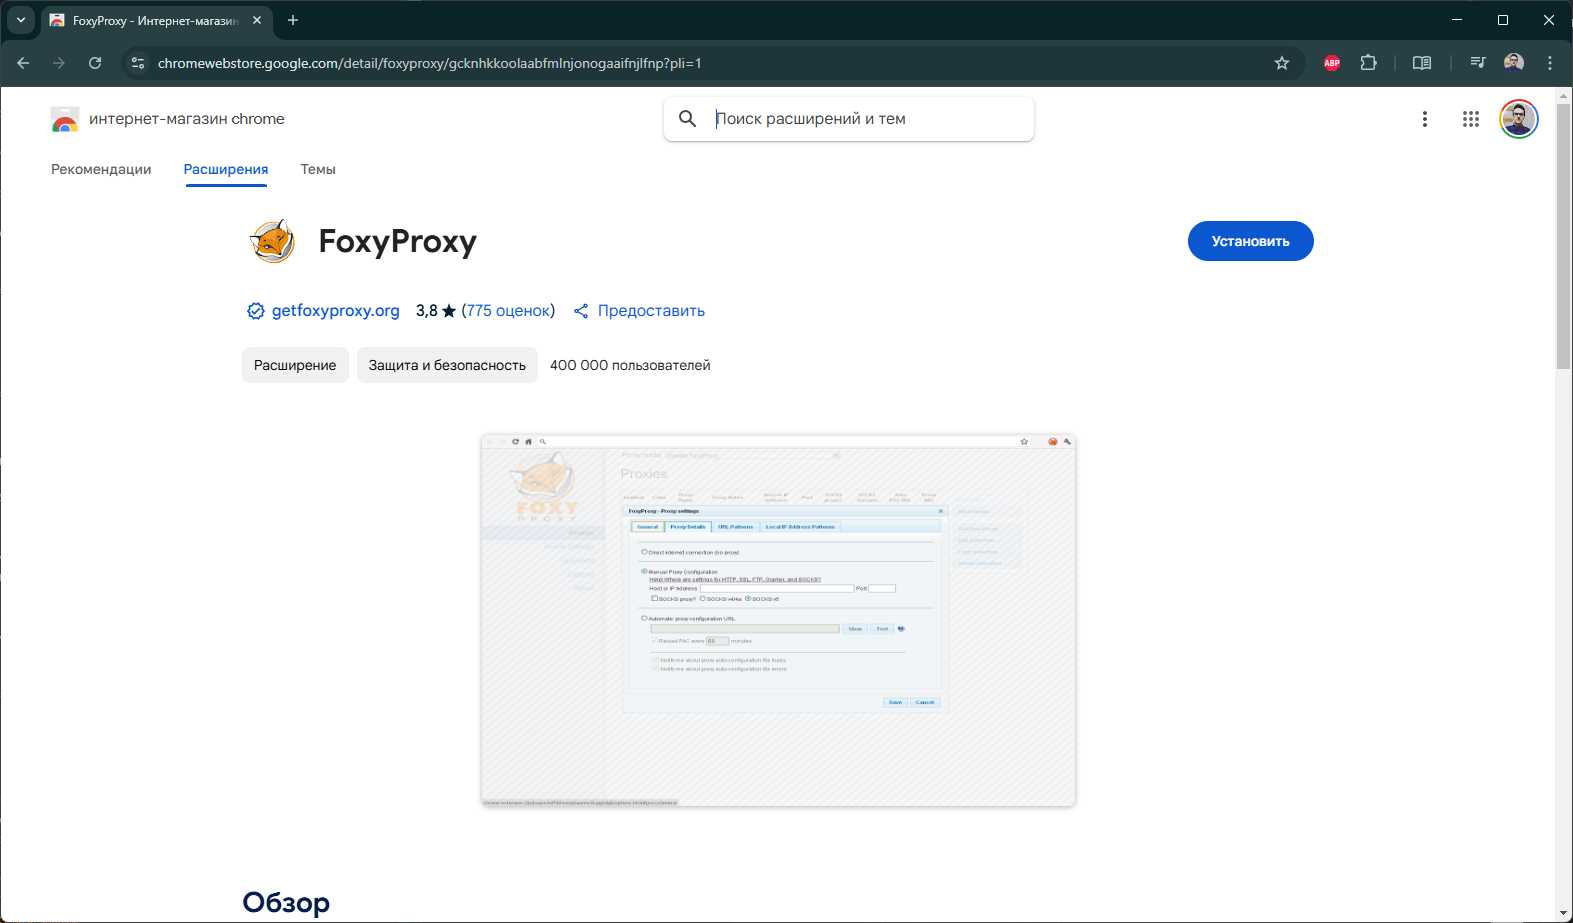Screen dimensions: 1573x923
Task: Open the tab search dropdown arrow
Action: point(21,20)
